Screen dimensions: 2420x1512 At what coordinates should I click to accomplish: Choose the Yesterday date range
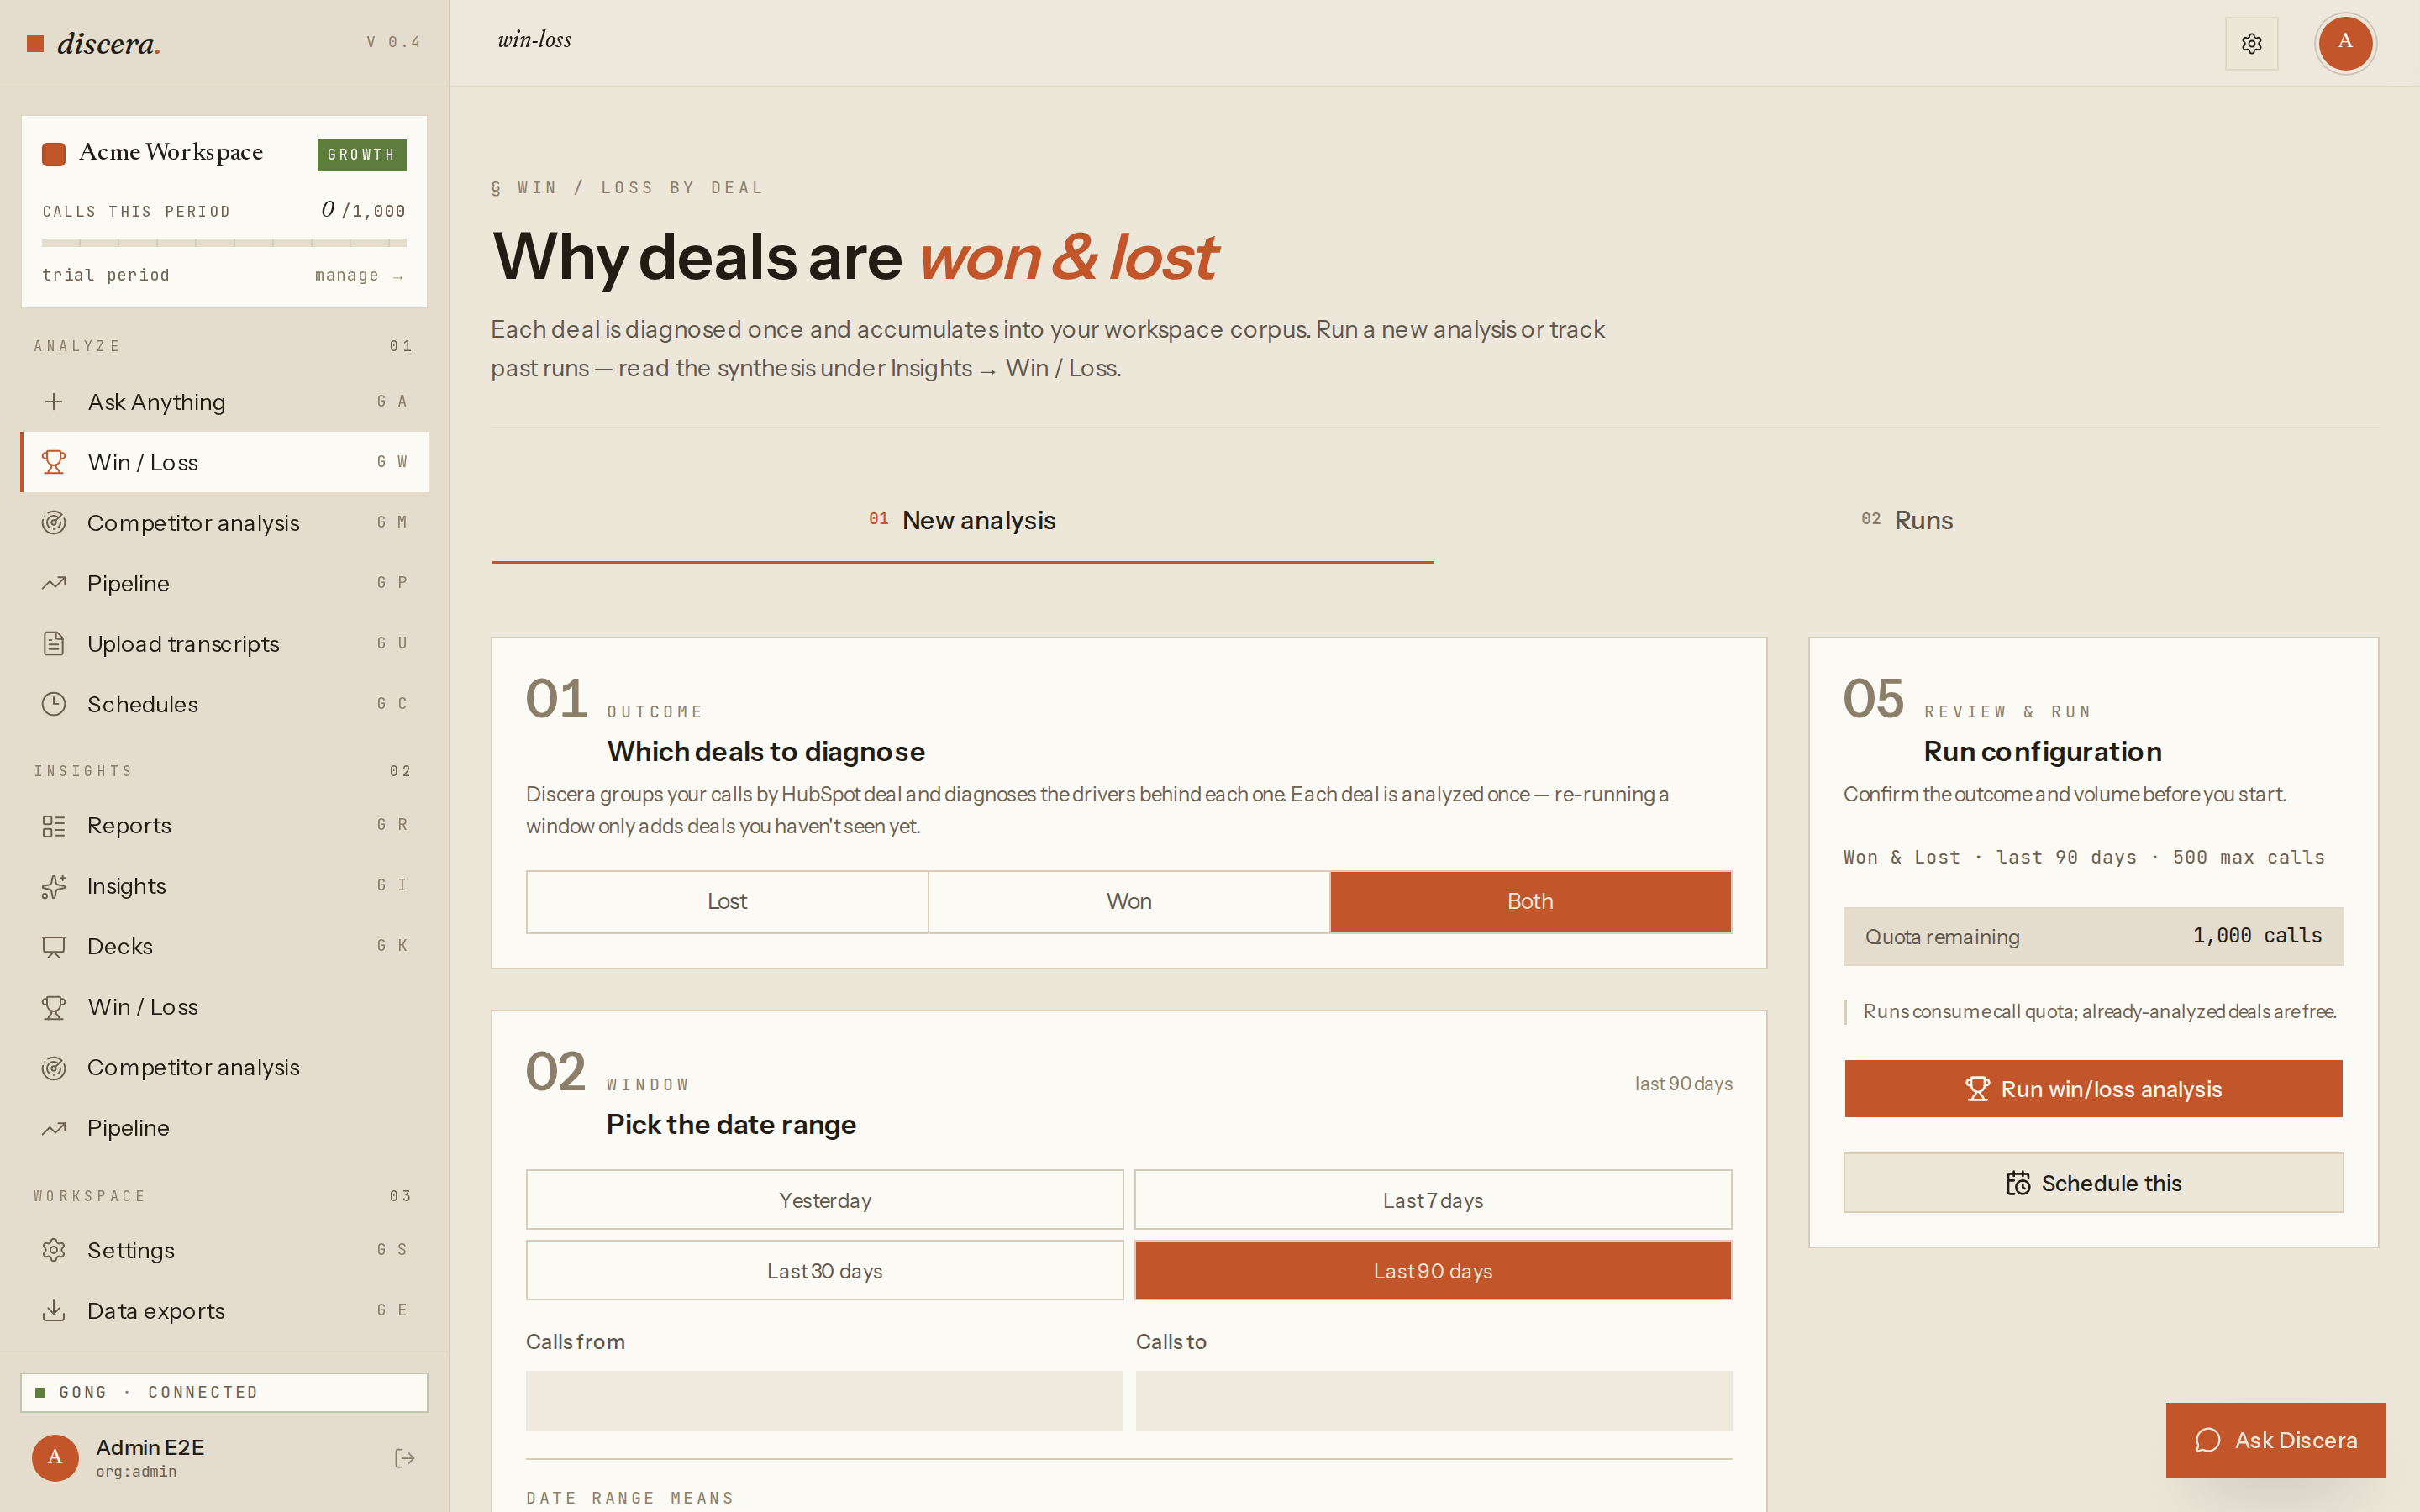825,1199
